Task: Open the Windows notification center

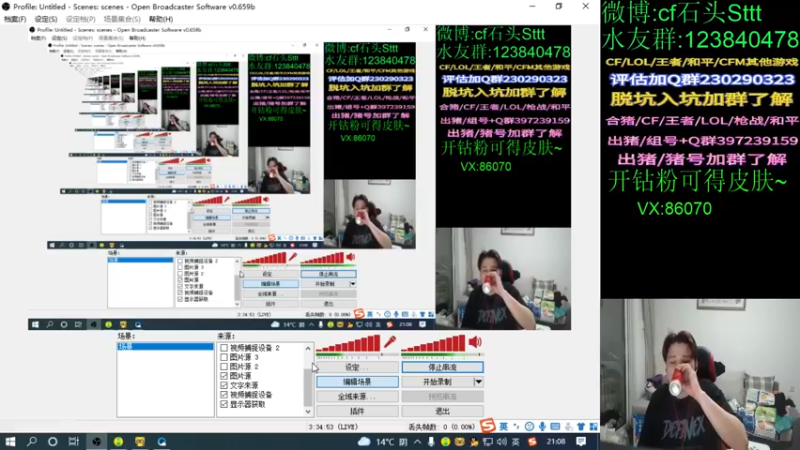Action: [581, 441]
